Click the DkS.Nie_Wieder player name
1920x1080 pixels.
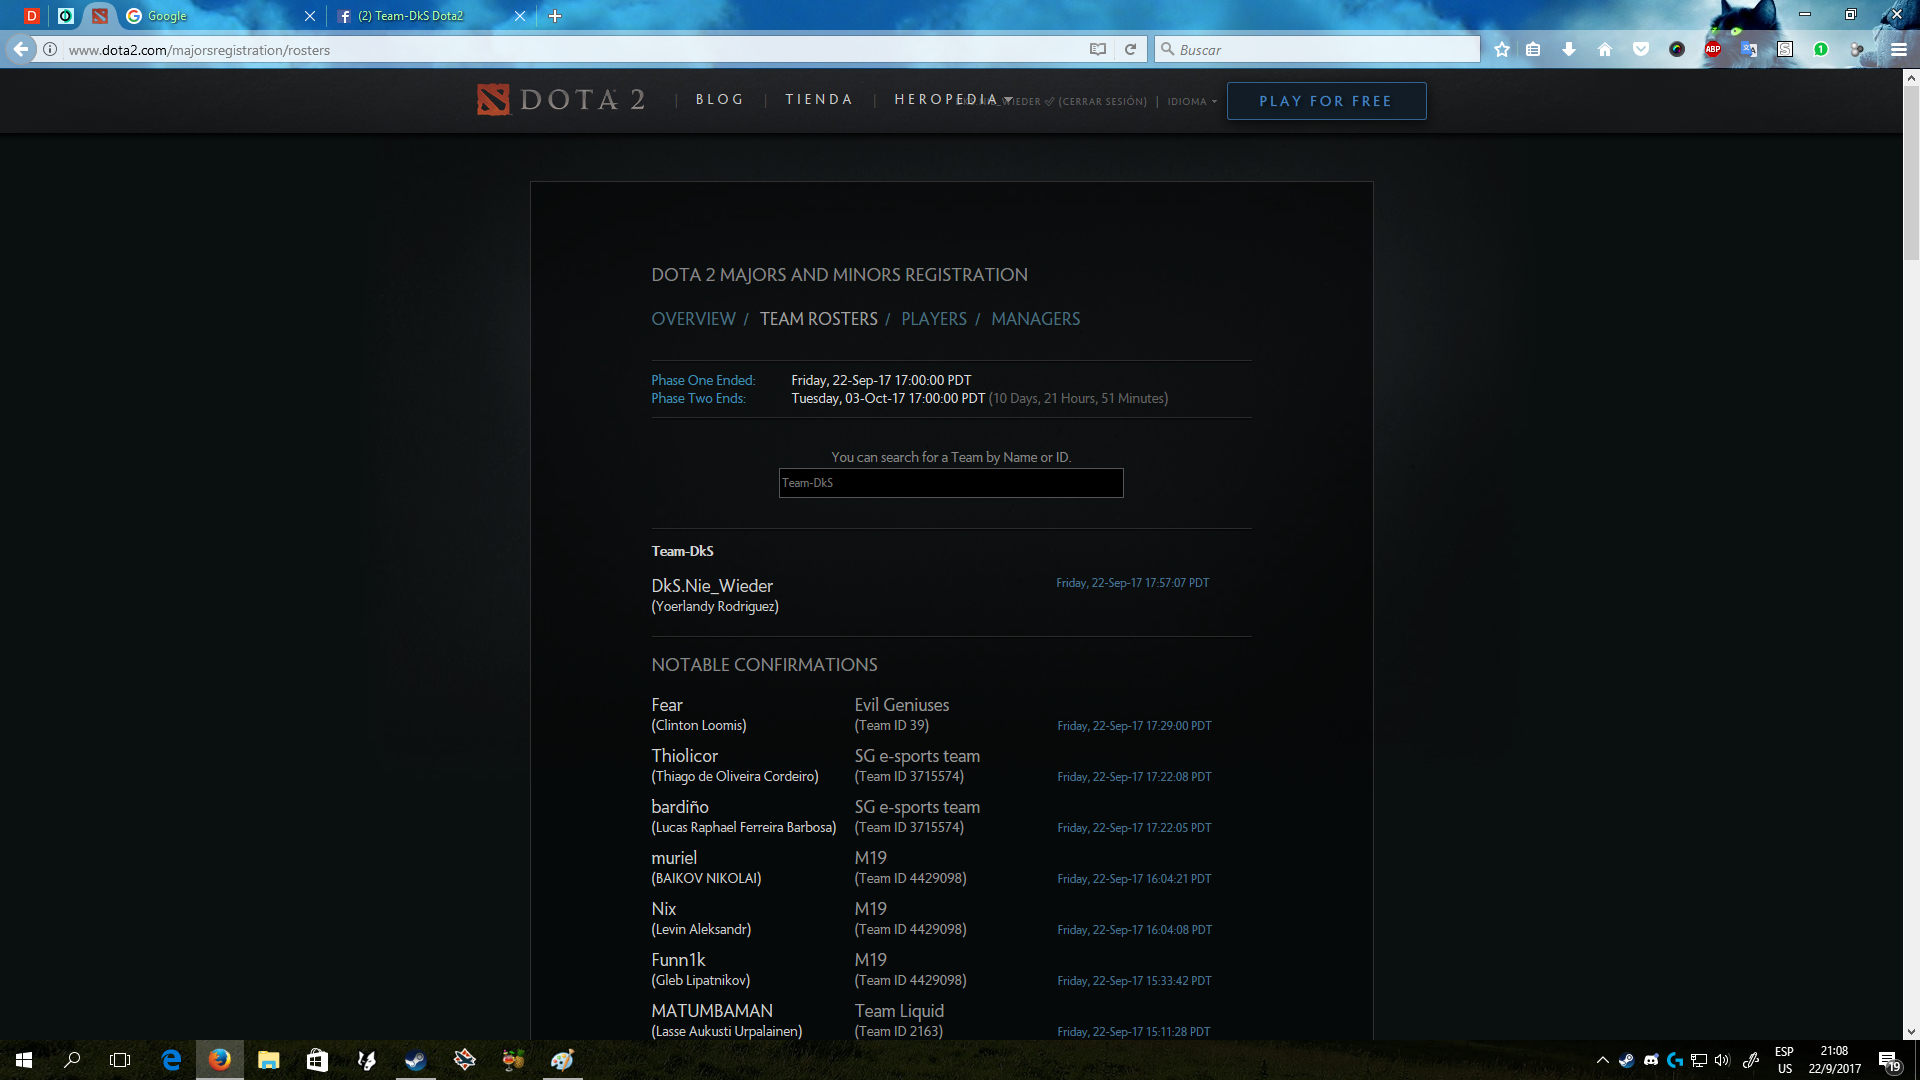pos(712,586)
